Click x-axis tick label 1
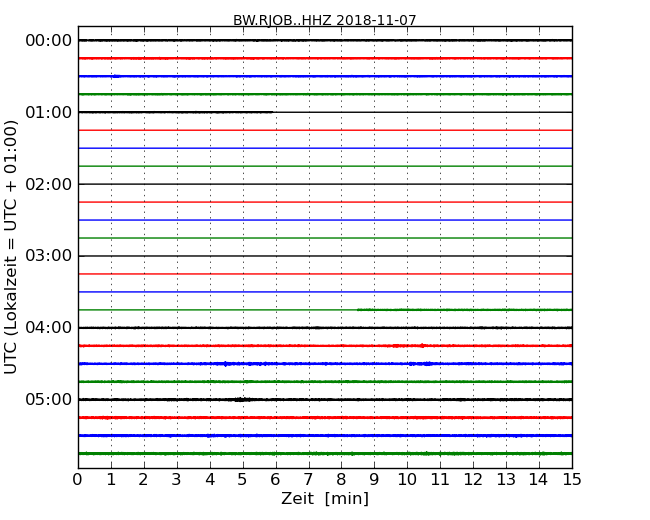This screenshot has height=520, width=650. tap(111, 480)
